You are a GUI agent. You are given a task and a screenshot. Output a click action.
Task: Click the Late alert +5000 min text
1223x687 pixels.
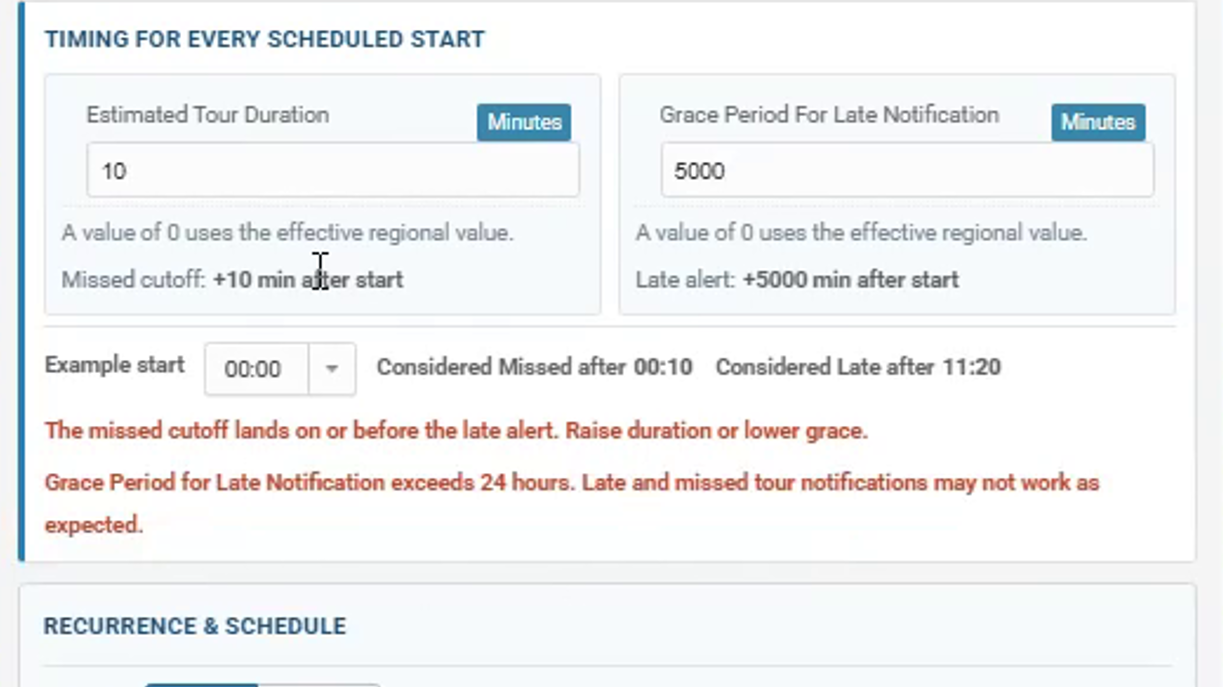pyautogui.click(x=797, y=279)
